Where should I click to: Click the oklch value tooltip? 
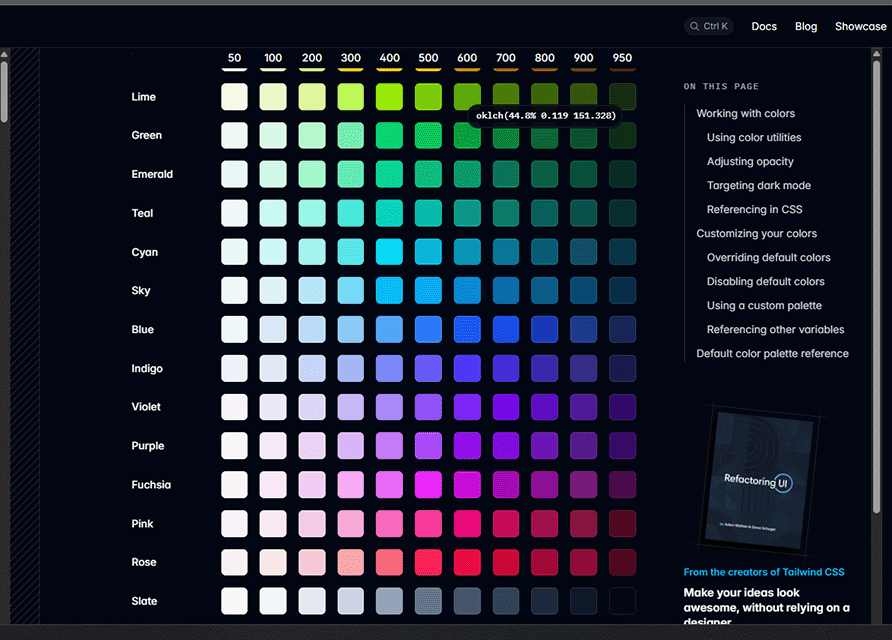(x=545, y=115)
